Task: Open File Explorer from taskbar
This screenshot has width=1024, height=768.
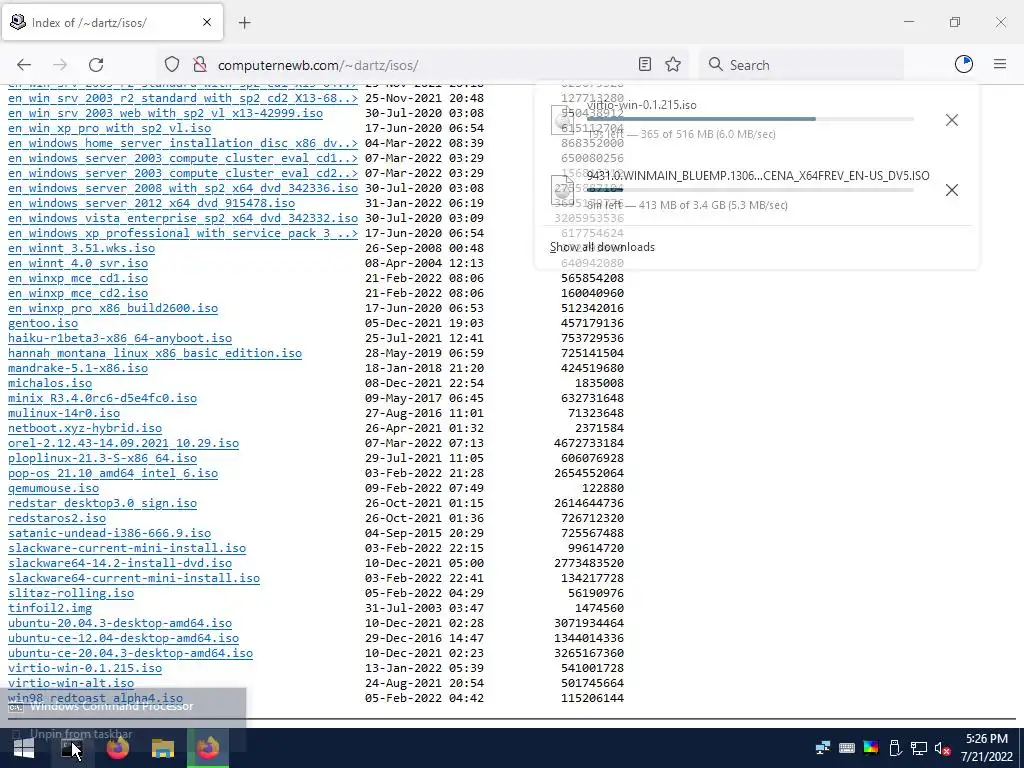Action: [x=163, y=748]
